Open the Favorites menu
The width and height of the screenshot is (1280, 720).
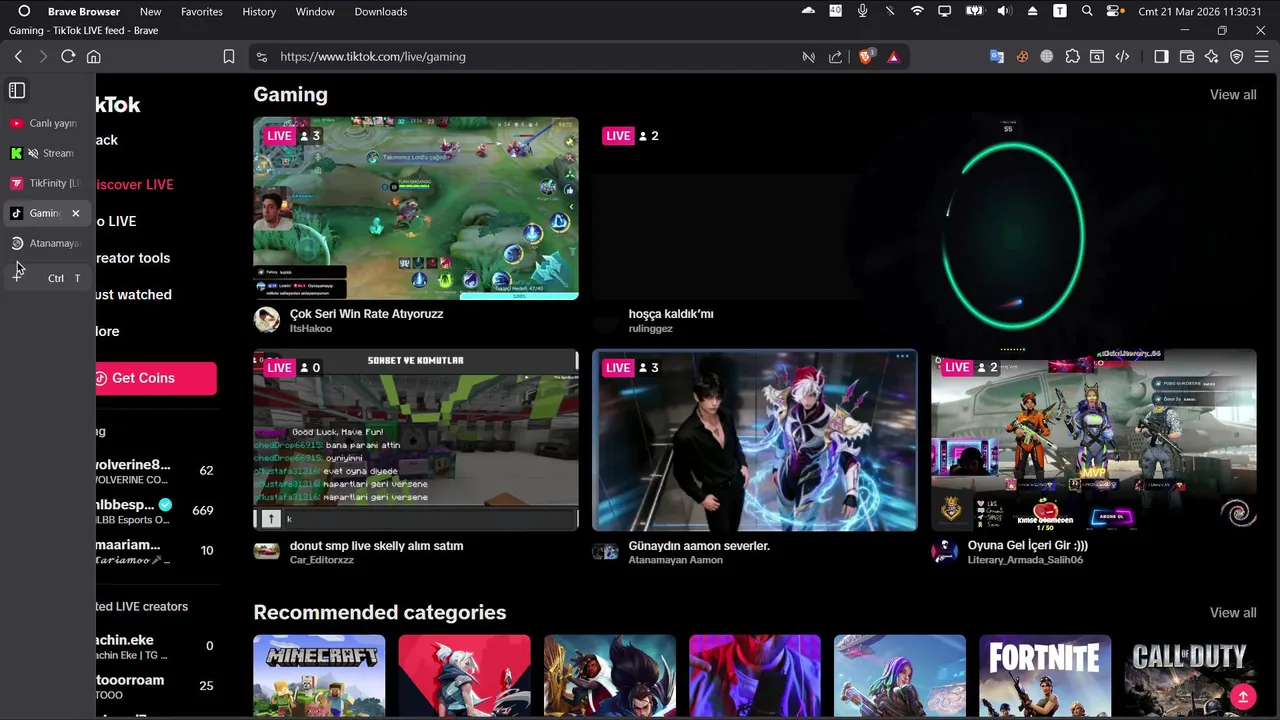point(202,11)
